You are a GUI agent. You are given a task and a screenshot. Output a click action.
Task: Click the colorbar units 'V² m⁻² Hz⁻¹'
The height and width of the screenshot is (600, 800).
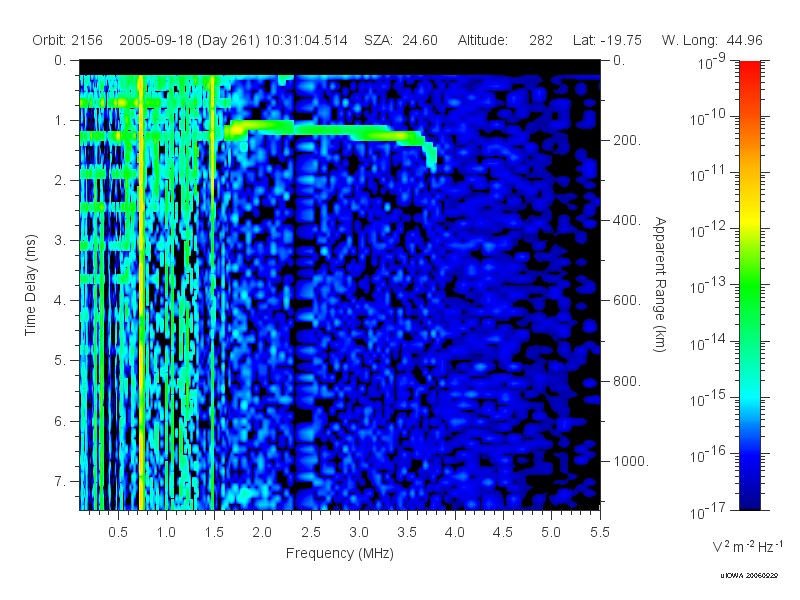(747, 546)
